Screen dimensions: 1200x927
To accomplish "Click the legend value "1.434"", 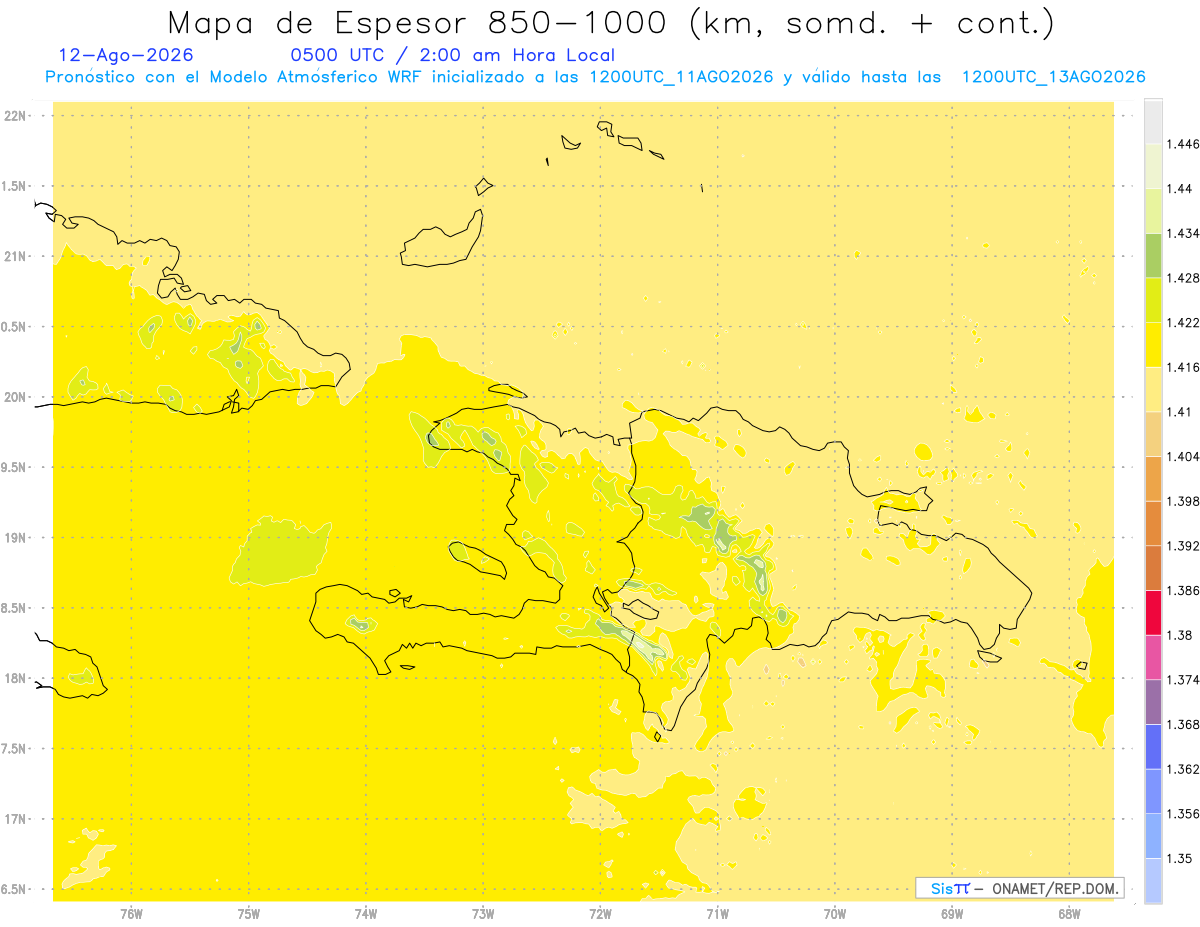I will (x=1183, y=233).
